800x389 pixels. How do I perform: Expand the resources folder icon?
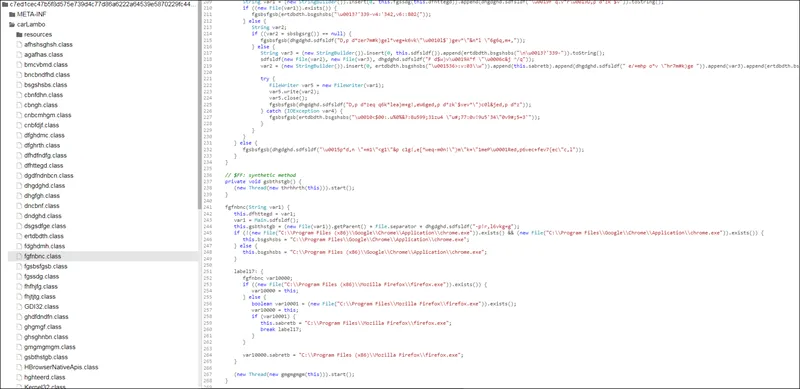click(19, 35)
